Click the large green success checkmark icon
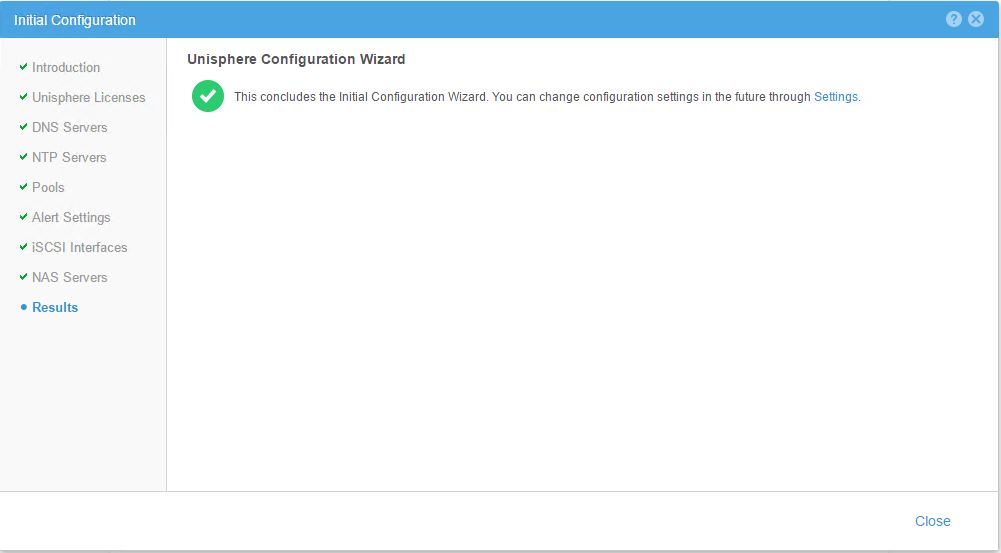Viewport: 1001px width, 553px height. pyautogui.click(x=207, y=96)
